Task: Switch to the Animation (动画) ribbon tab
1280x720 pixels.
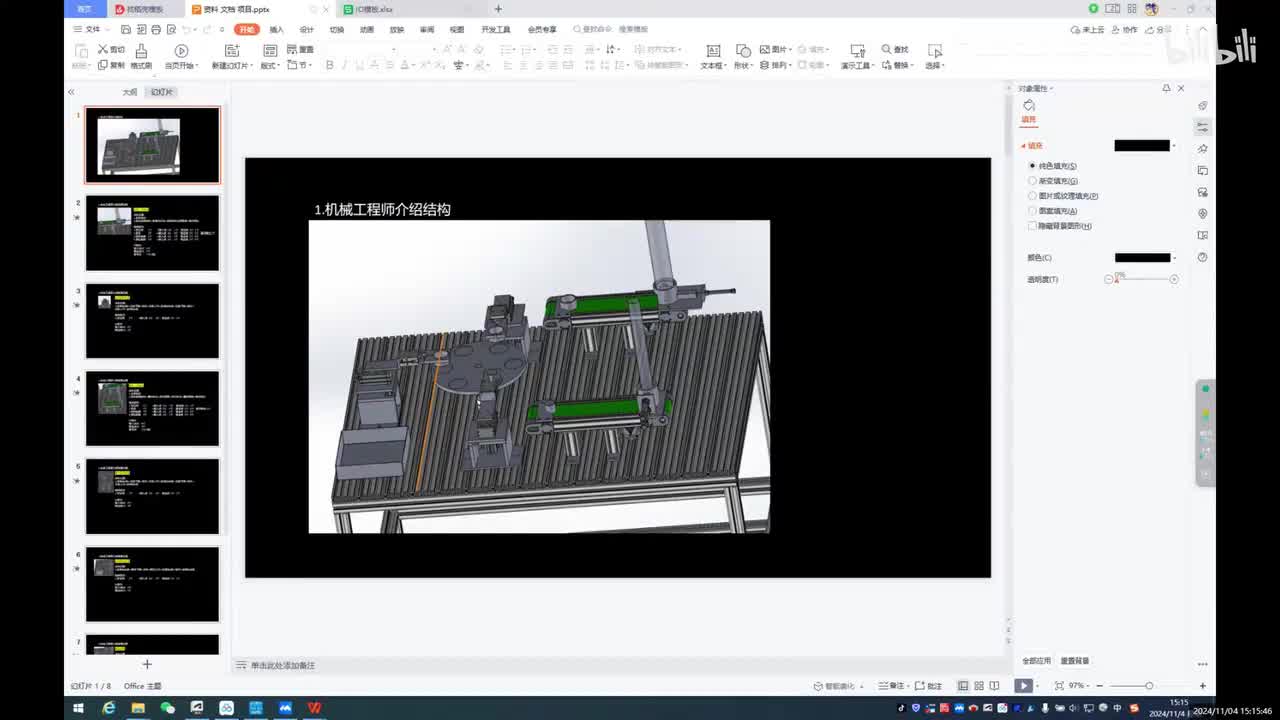Action: point(367,30)
